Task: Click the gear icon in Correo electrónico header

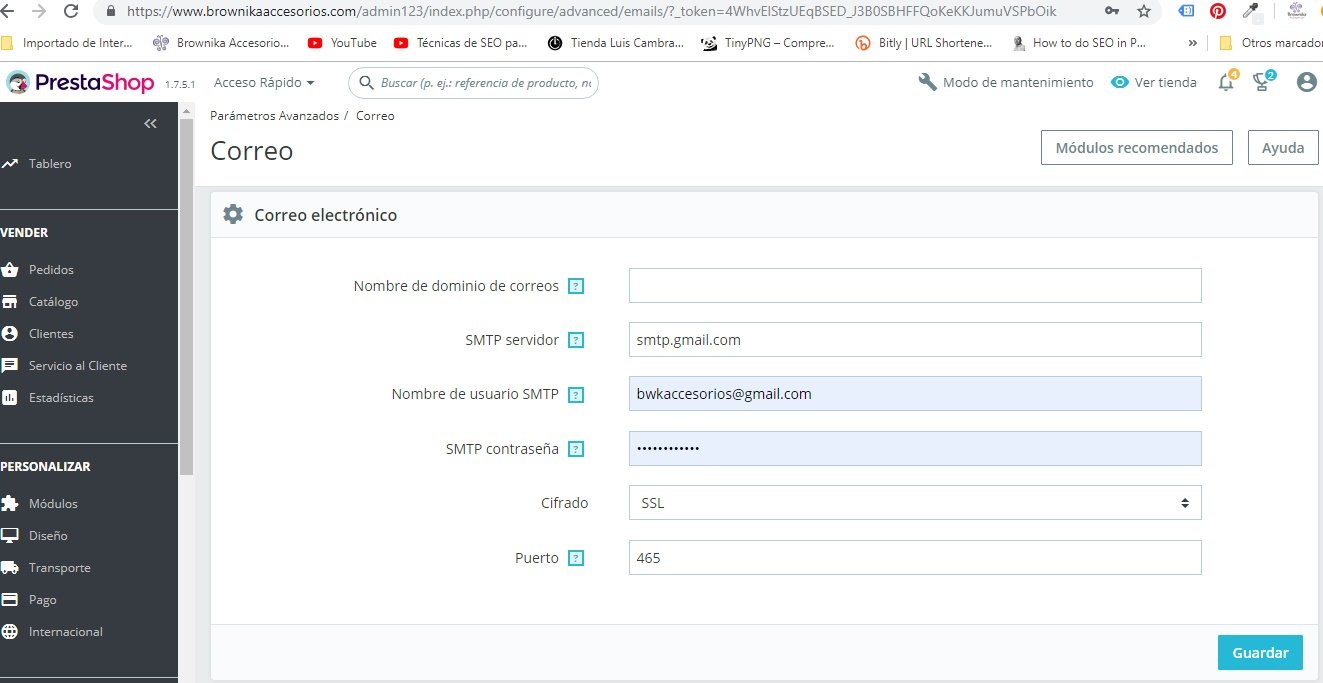Action: click(233, 214)
